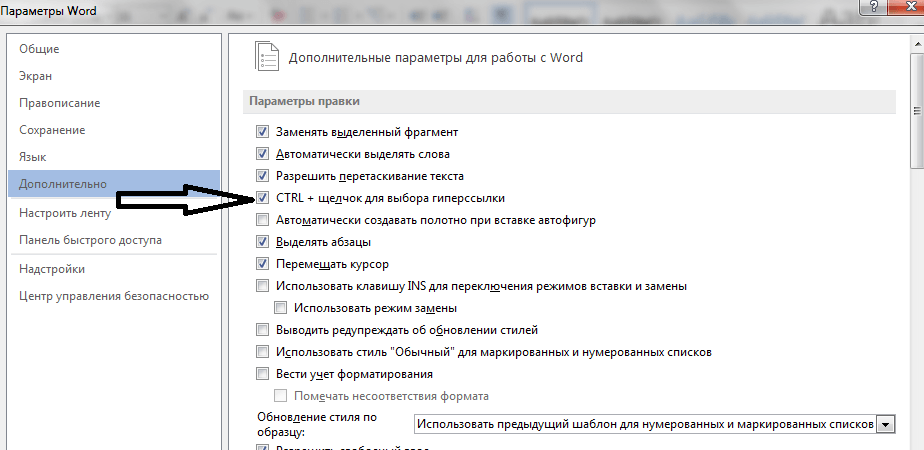Enable 'Выводить редупреждать об обновлении стилей'
Image resolution: width=924 pixels, height=450 pixels.
point(263,330)
